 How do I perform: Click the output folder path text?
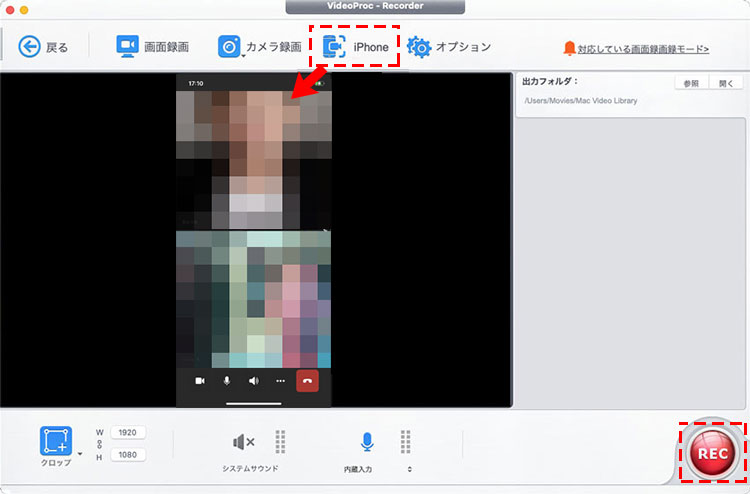point(581,101)
